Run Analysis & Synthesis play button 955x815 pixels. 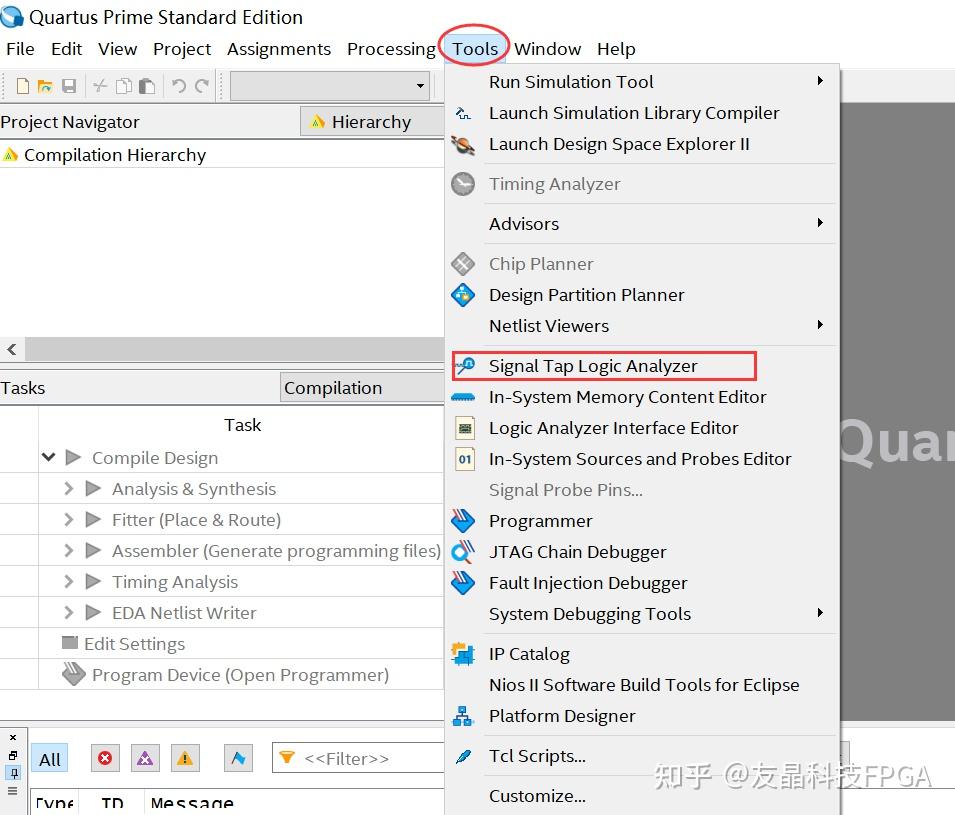pos(93,489)
